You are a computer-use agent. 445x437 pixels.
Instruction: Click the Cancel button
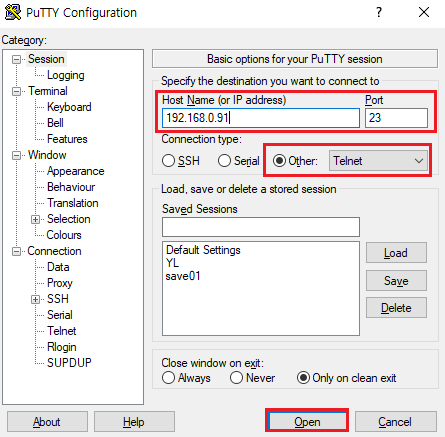(396, 422)
